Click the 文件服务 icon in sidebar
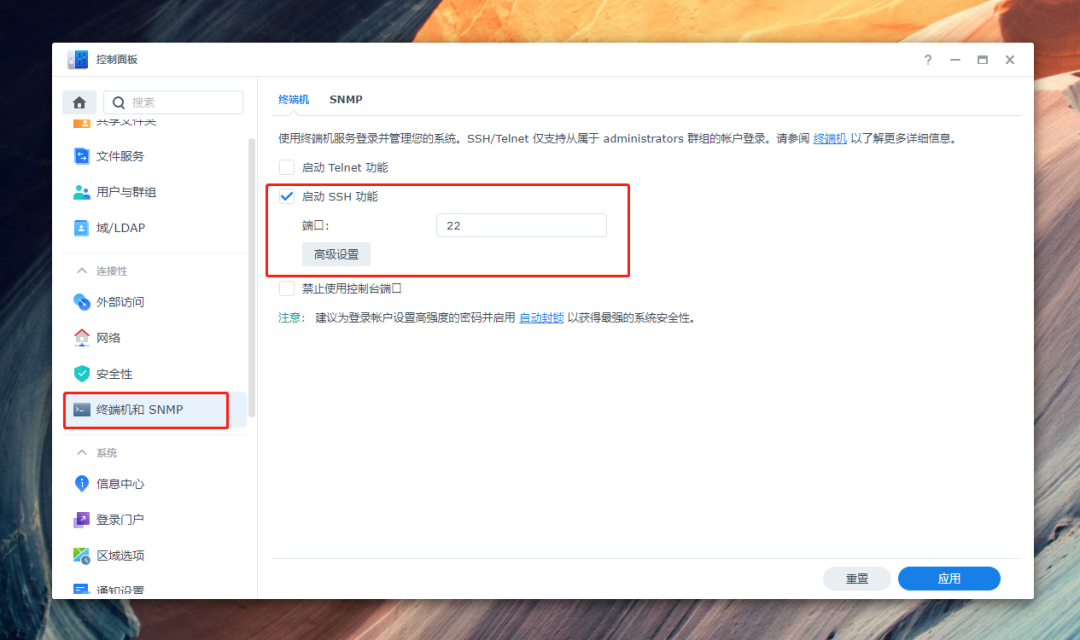Screen dimensions: 1080x640 [81, 156]
